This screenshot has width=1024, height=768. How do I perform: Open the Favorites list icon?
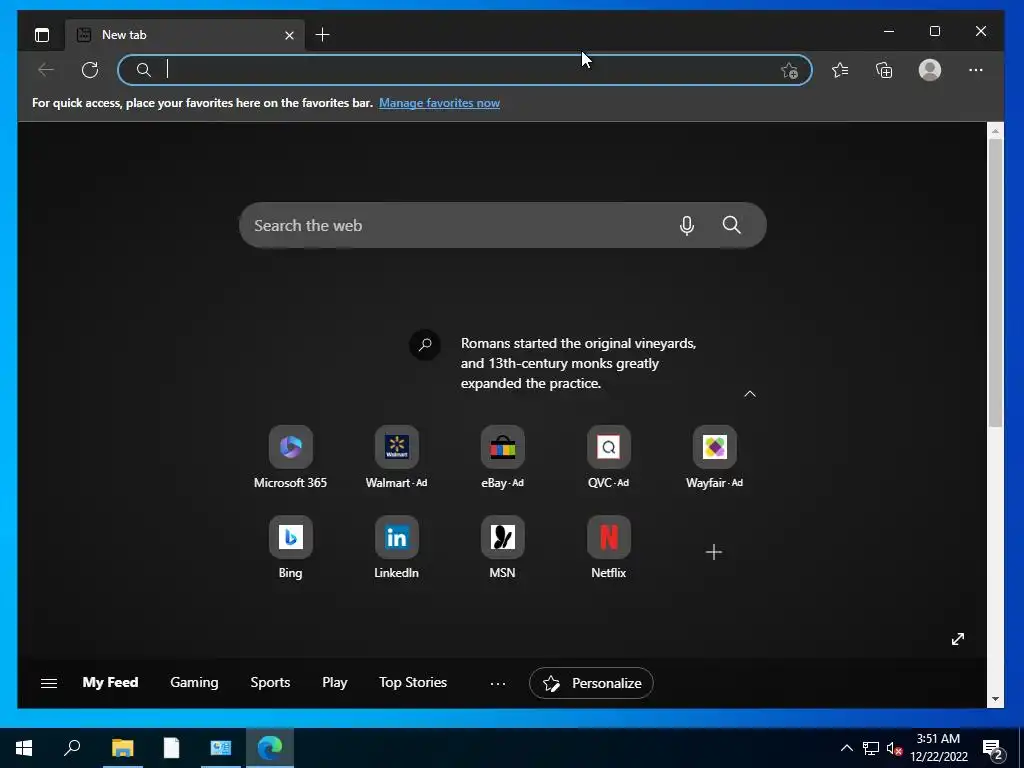[840, 70]
